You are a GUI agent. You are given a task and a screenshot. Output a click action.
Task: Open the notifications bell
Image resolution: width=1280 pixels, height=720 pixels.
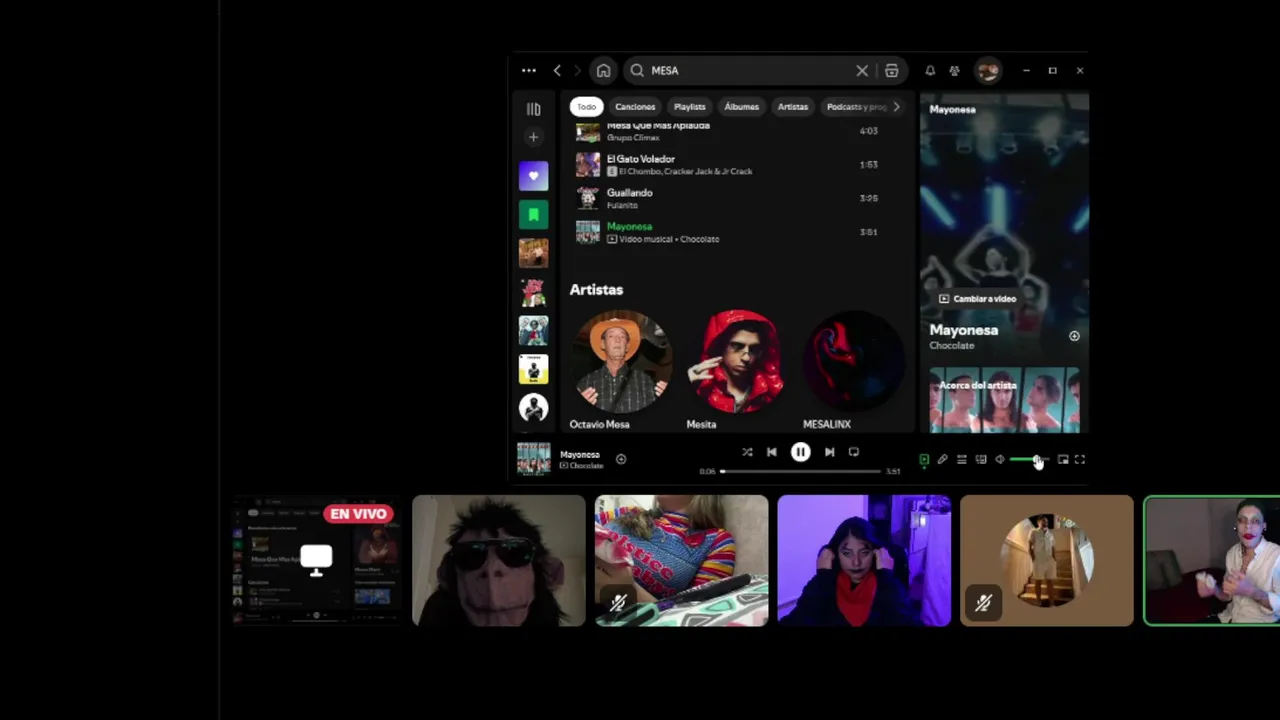tap(930, 71)
